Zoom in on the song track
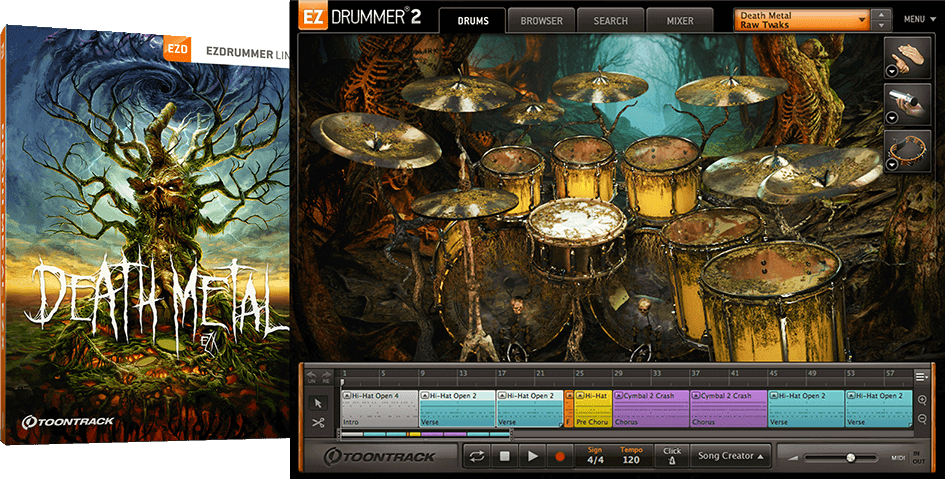The width and height of the screenshot is (945, 479). (922, 400)
